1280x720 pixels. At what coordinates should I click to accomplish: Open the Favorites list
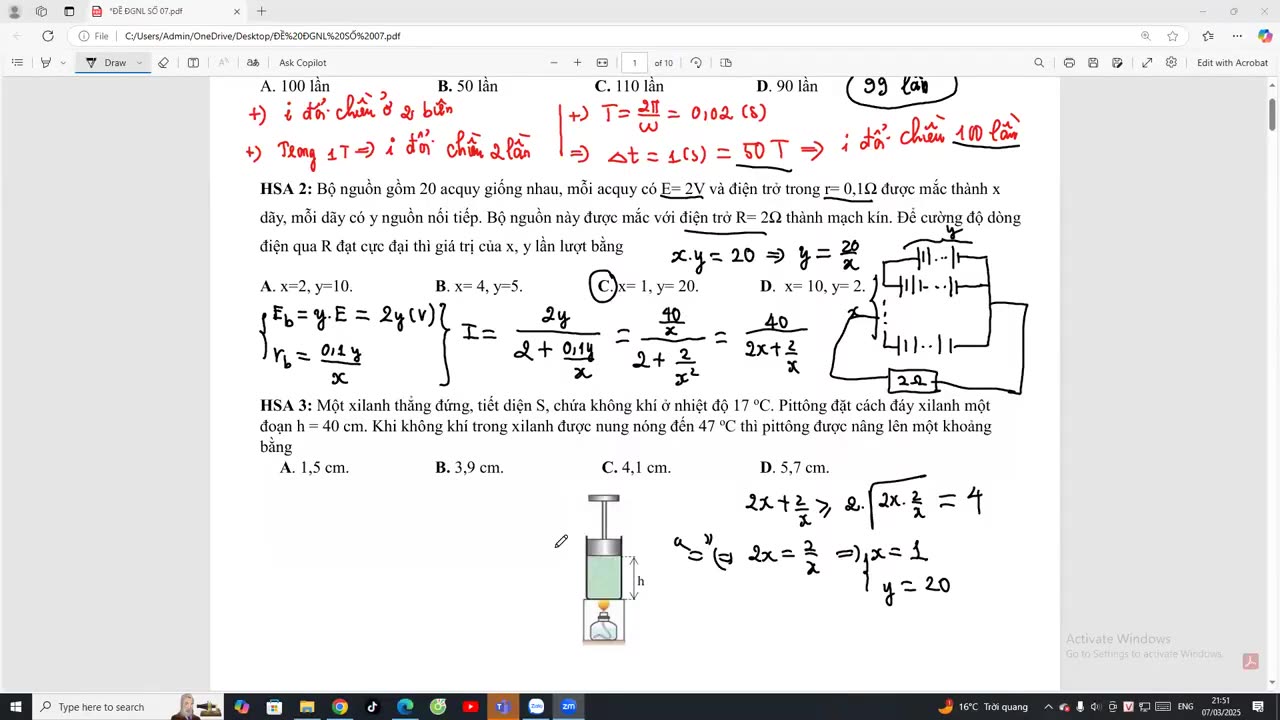[x=1208, y=36]
